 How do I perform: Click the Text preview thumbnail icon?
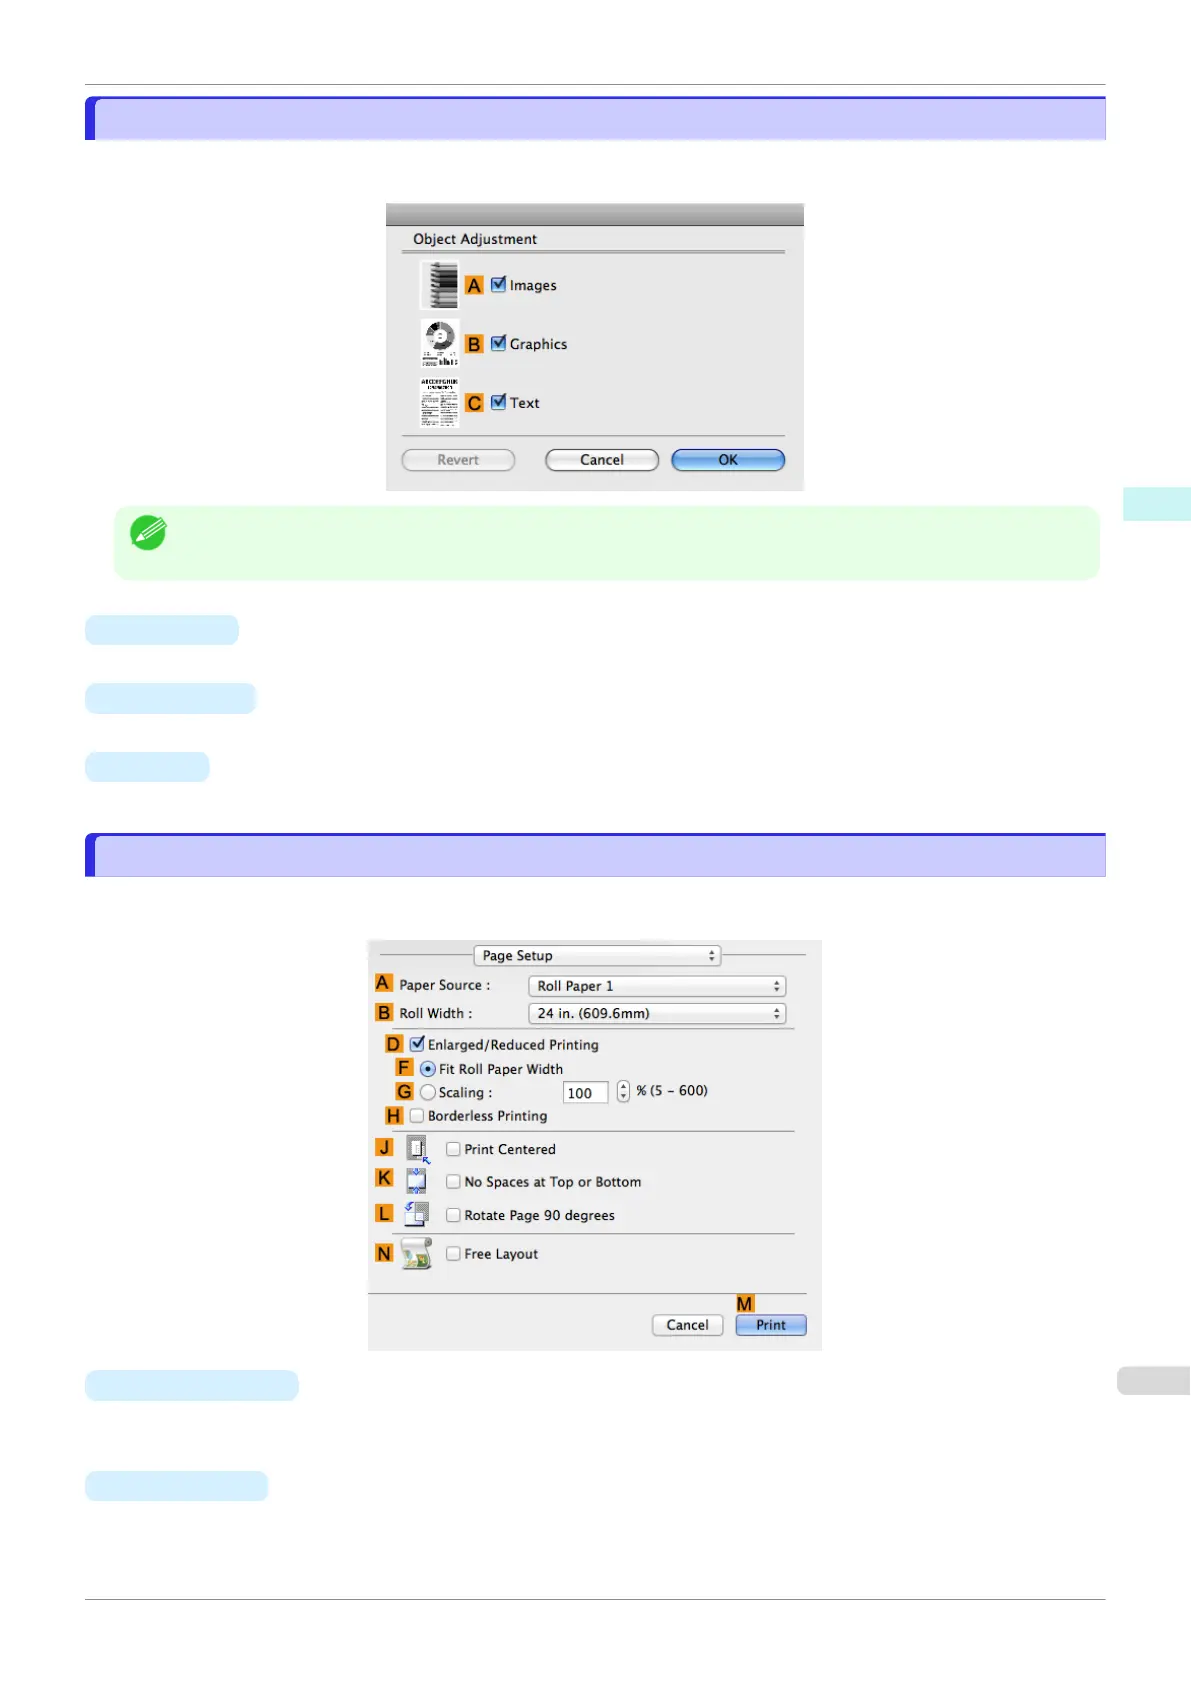tap(440, 402)
